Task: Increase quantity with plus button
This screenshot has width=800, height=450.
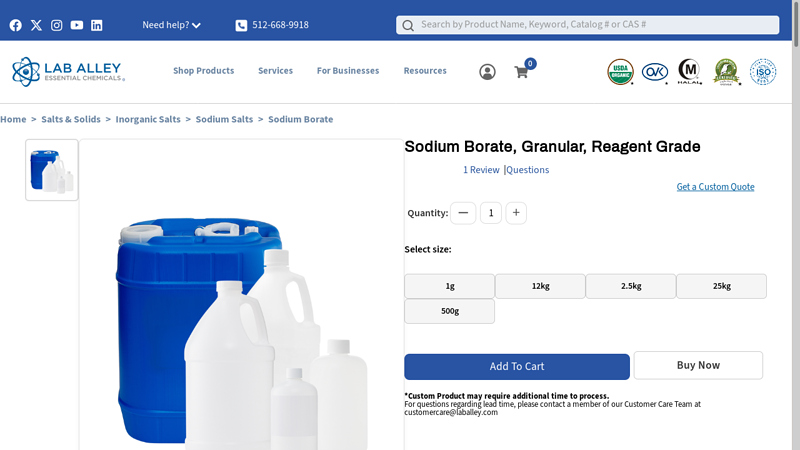Action: (x=516, y=213)
